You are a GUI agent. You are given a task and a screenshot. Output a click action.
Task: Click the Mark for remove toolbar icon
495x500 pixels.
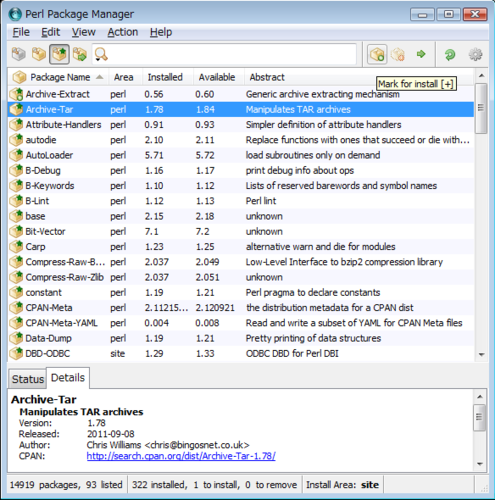tap(398, 54)
